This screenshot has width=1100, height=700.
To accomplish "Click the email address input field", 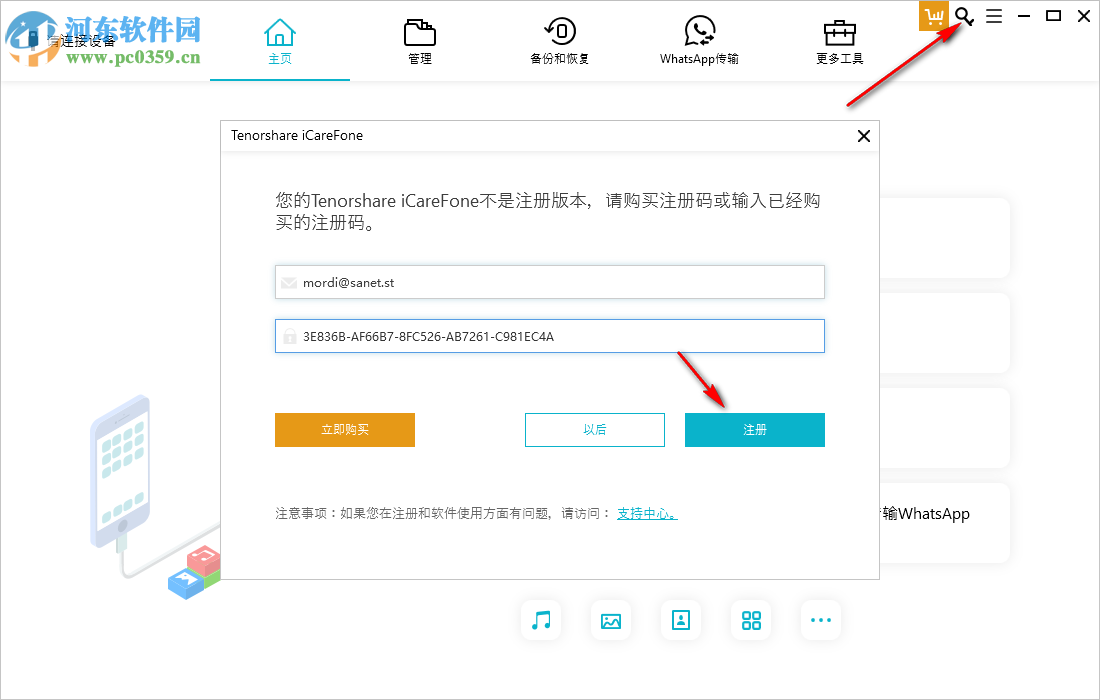I will point(549,282).
